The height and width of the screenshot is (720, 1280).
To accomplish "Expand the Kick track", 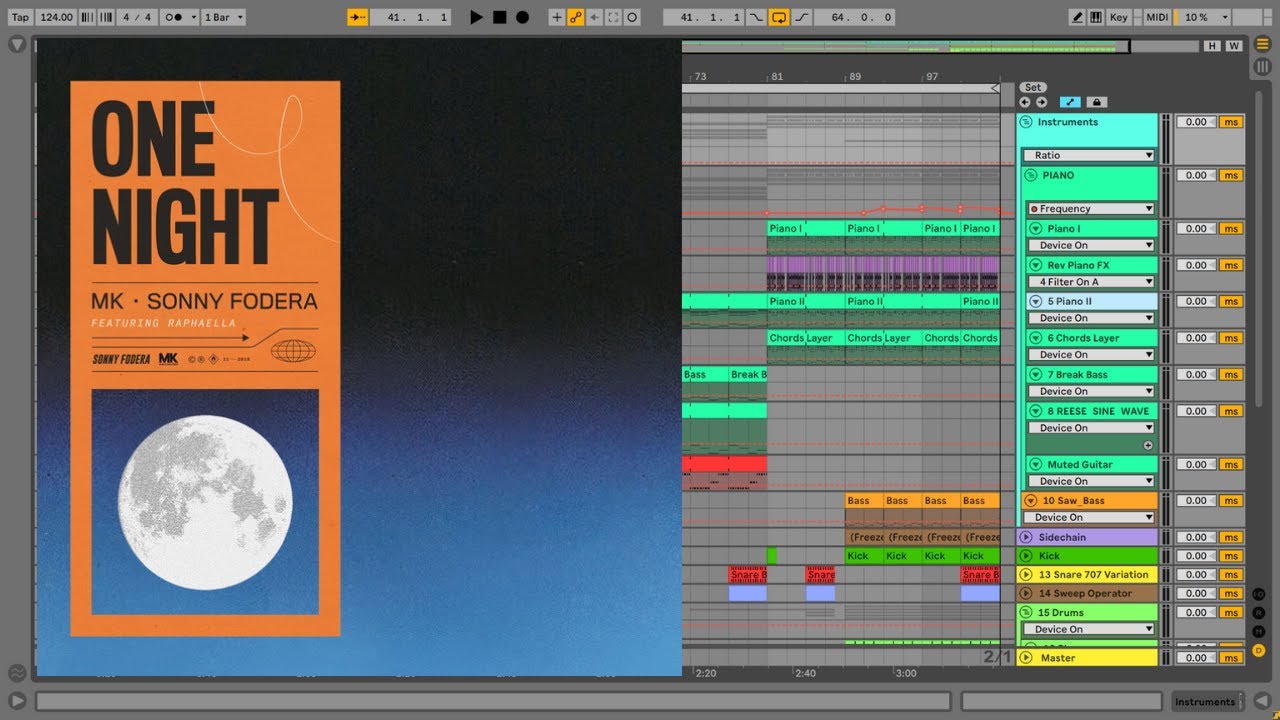I will (x=1026, y=556).
